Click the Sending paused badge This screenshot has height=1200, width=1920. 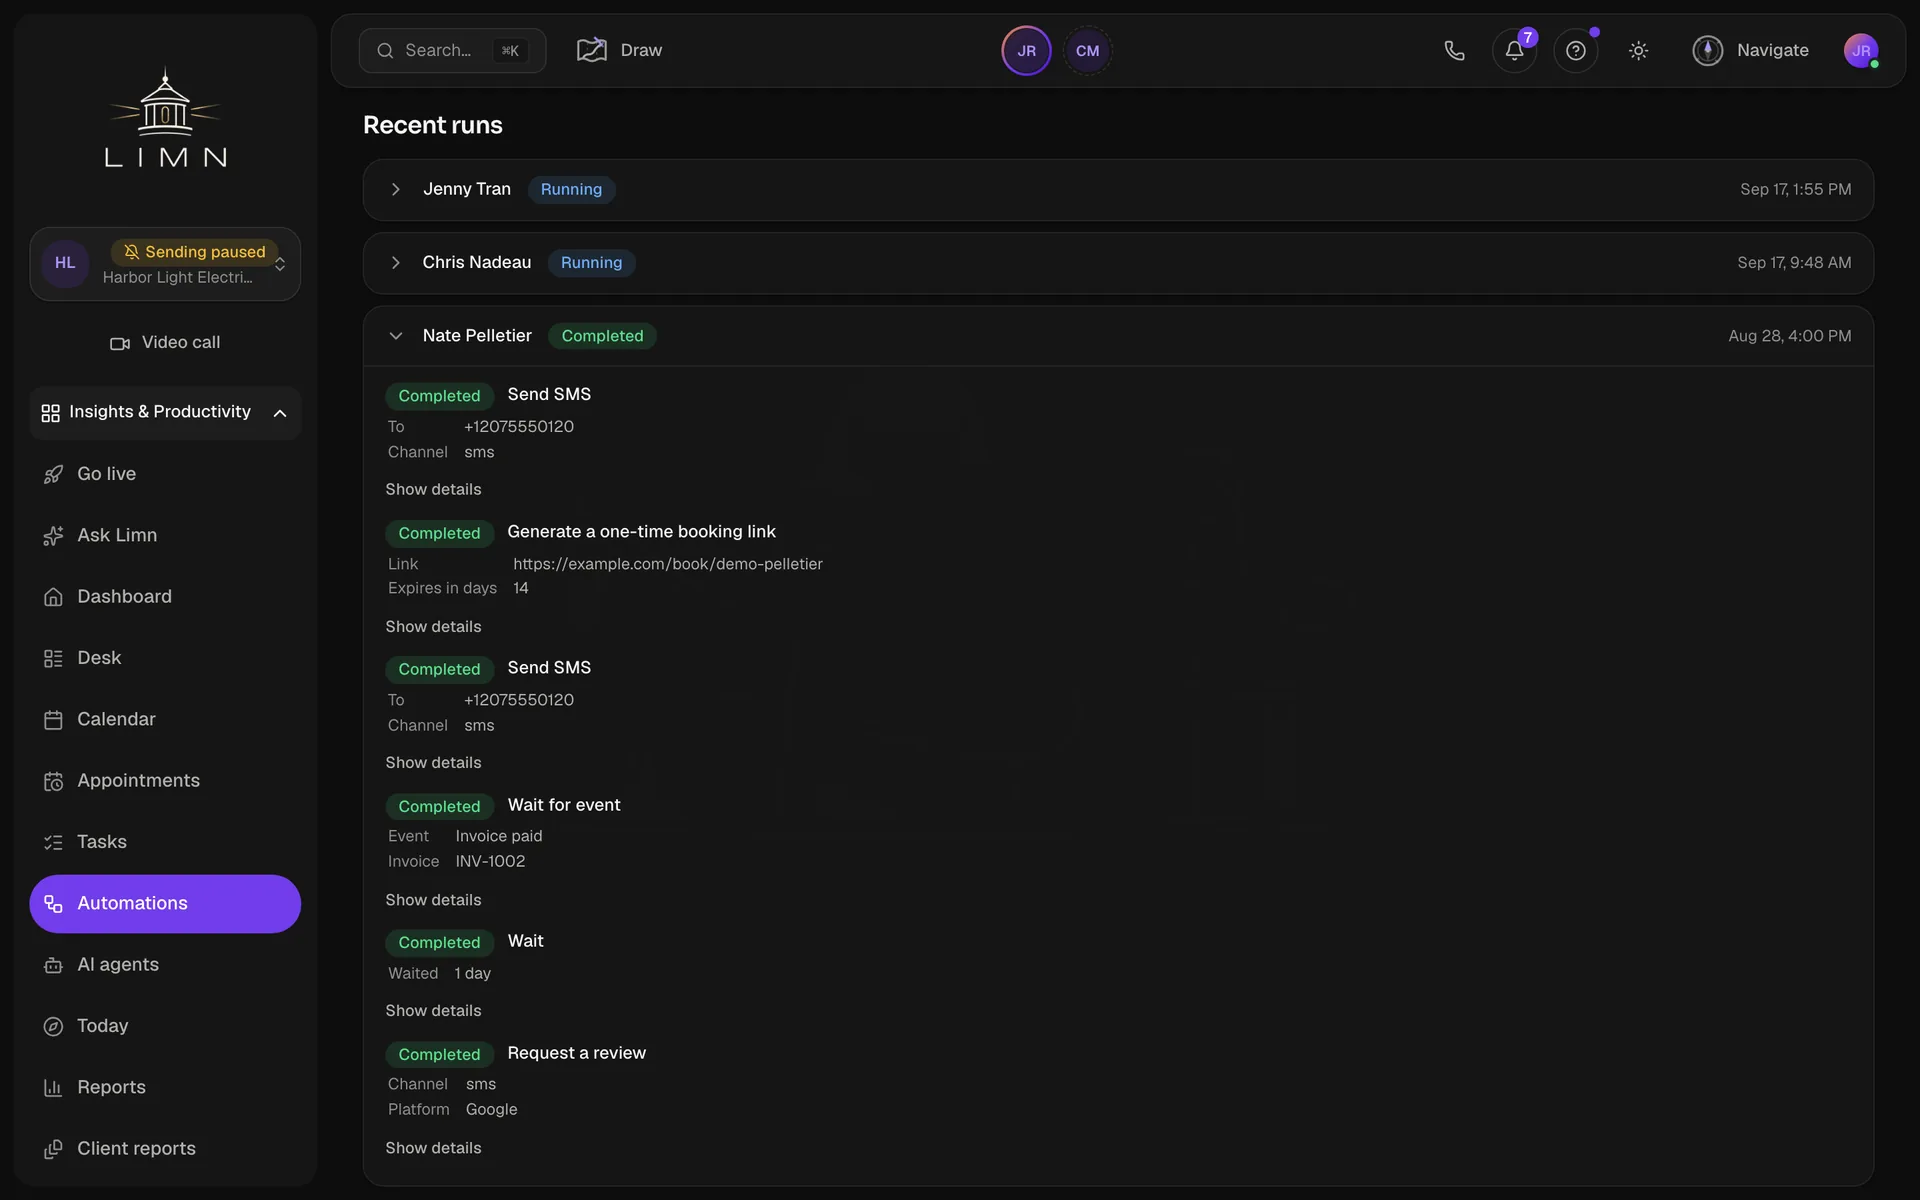click(x=195, y=252)
